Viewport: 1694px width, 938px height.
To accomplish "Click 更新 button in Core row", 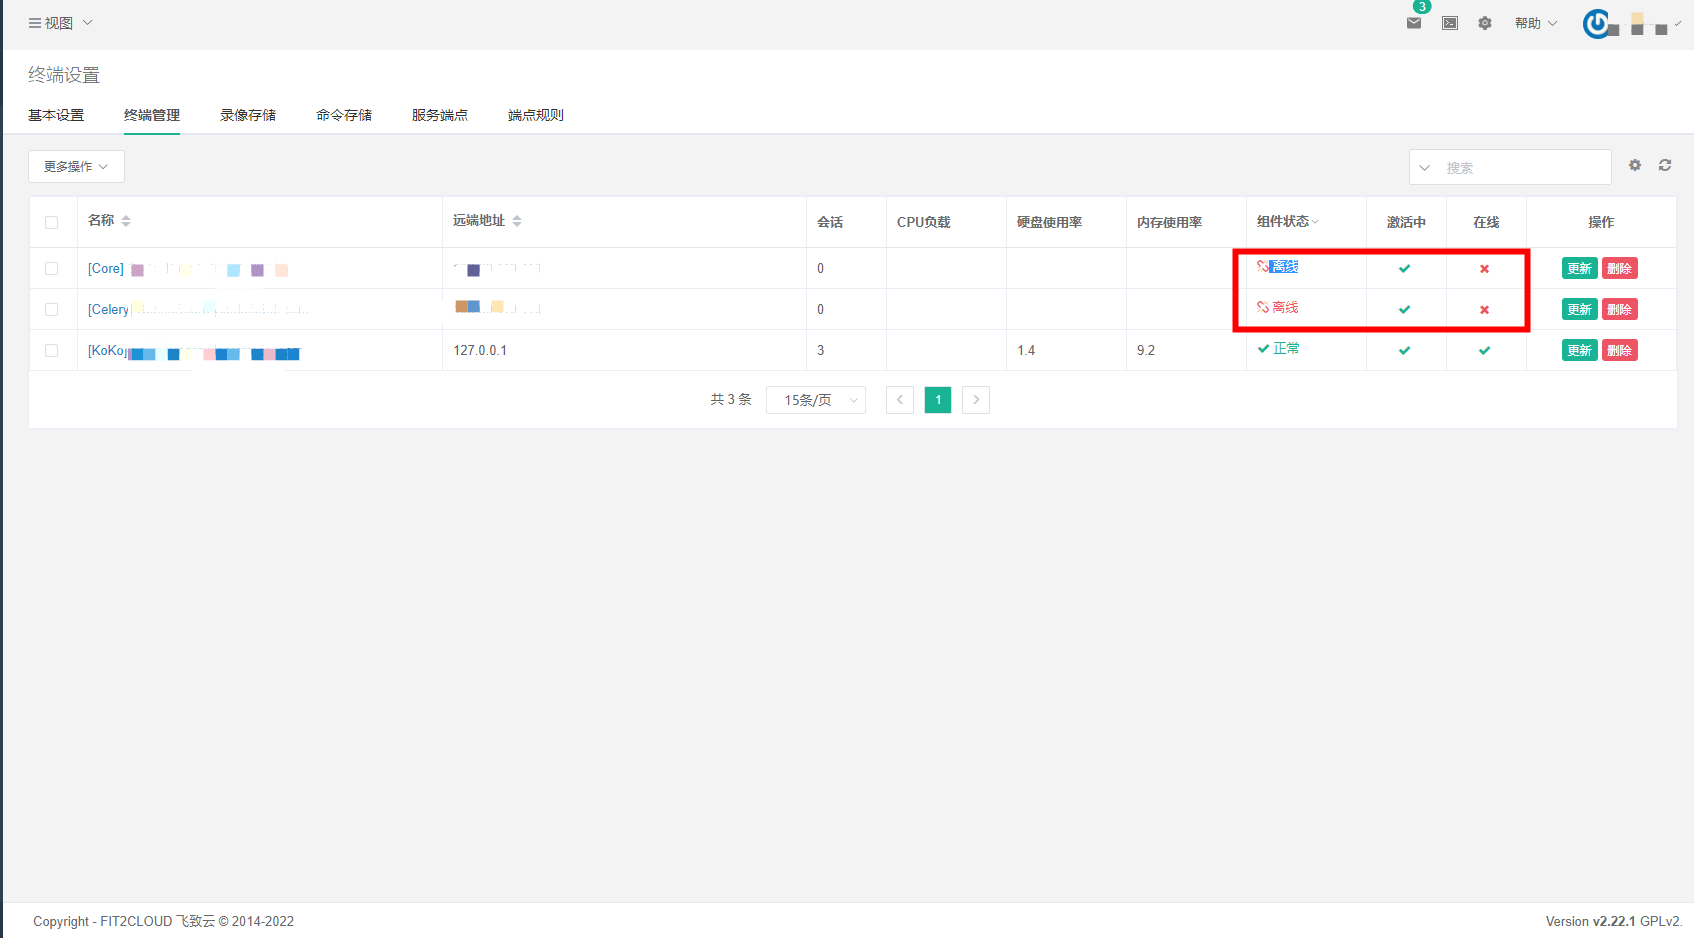I will point(1580,268).
